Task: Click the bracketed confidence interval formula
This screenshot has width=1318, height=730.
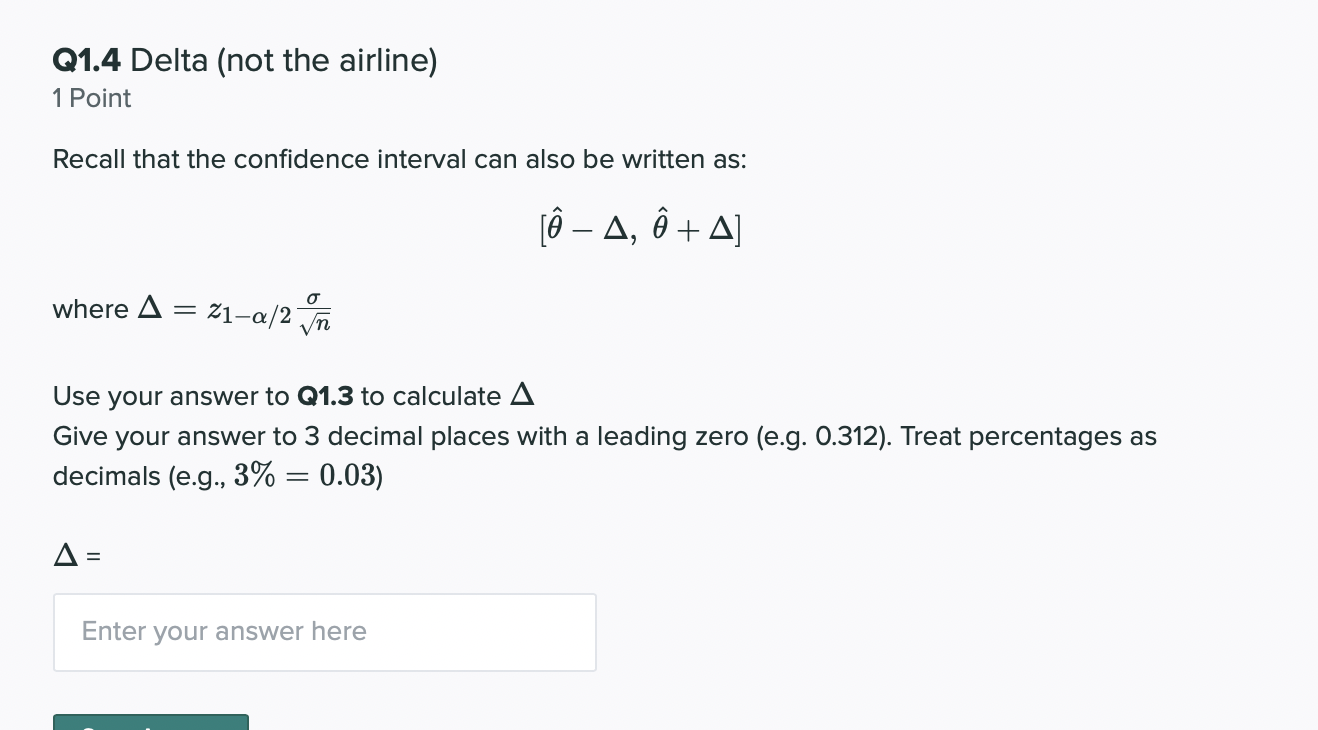Action: pos(640,232)
